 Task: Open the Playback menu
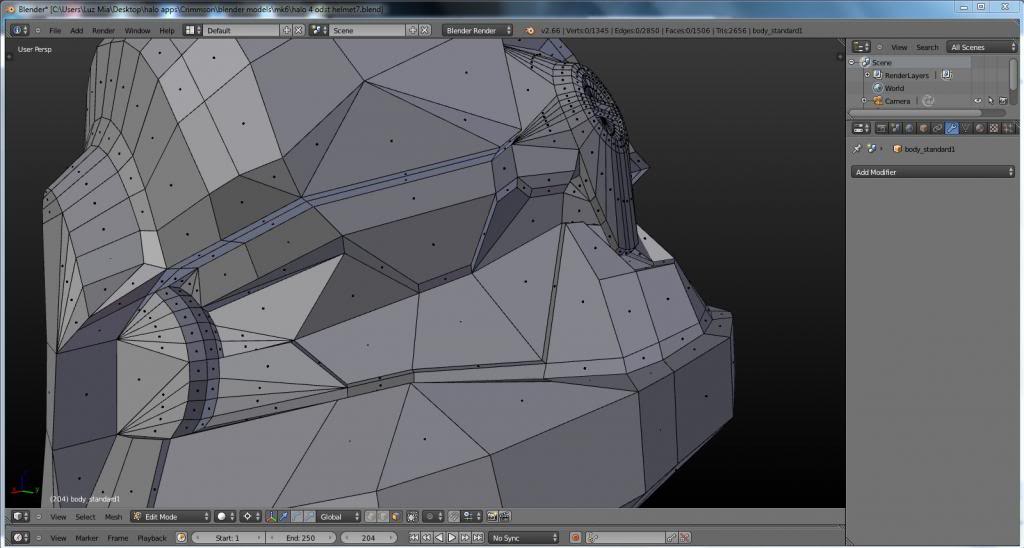tap(152, 538)
